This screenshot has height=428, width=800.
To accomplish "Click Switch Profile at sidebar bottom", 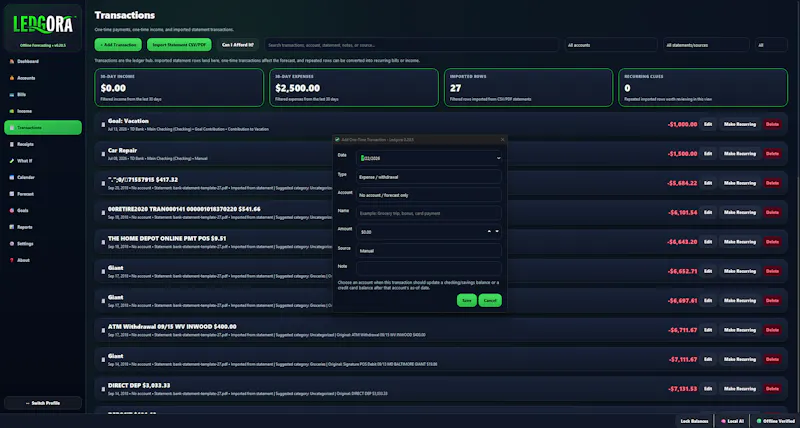I will point(43,403).
